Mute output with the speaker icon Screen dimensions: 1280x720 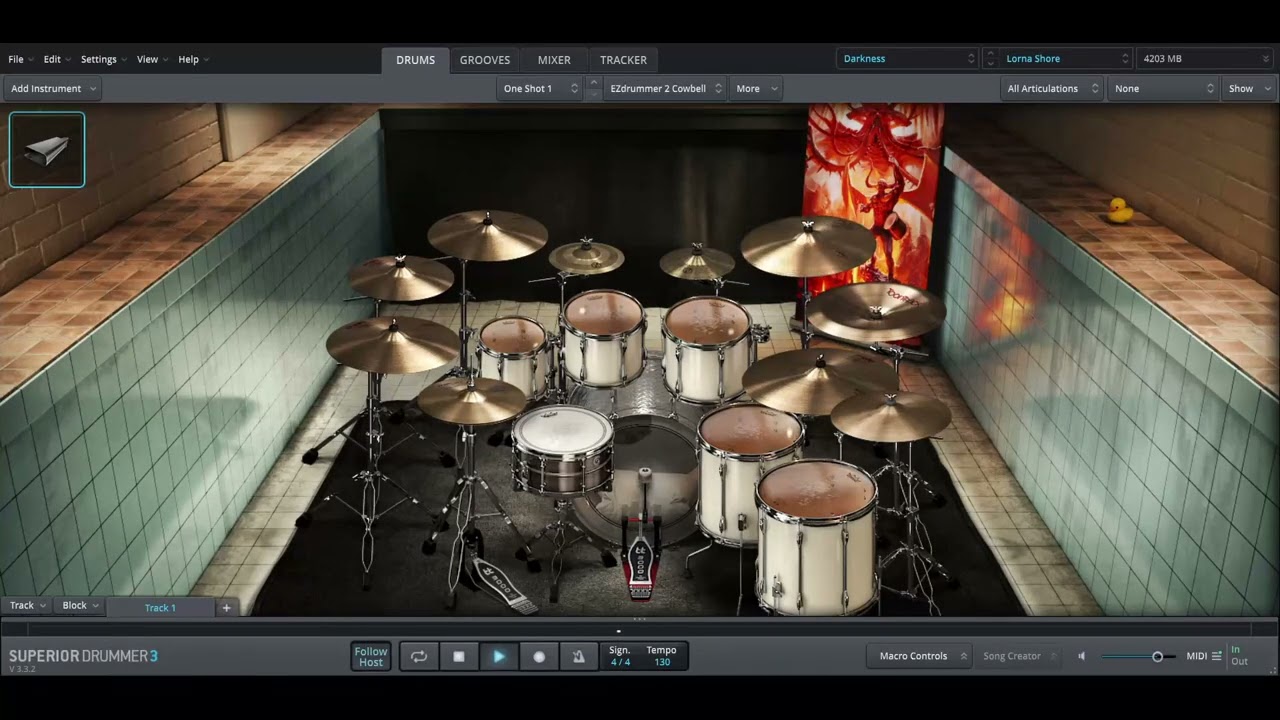[1081, 656]
